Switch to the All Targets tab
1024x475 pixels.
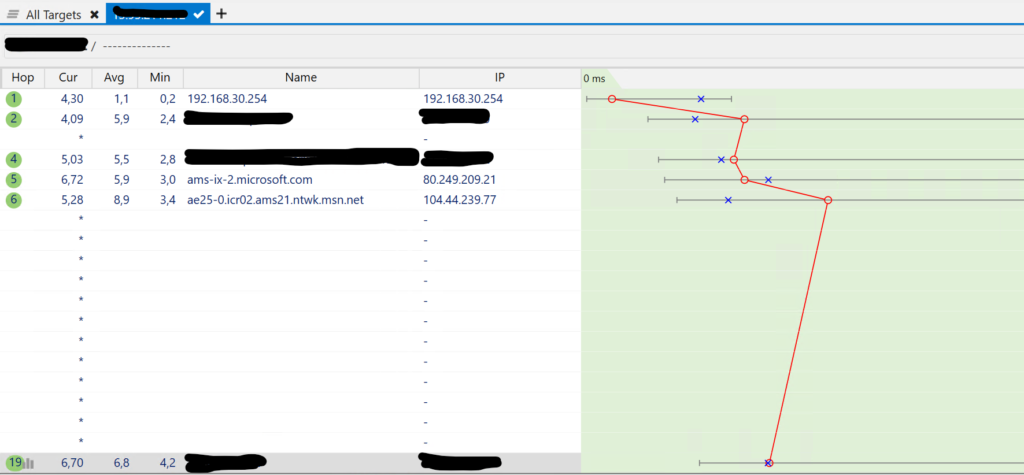pos(53,15)
